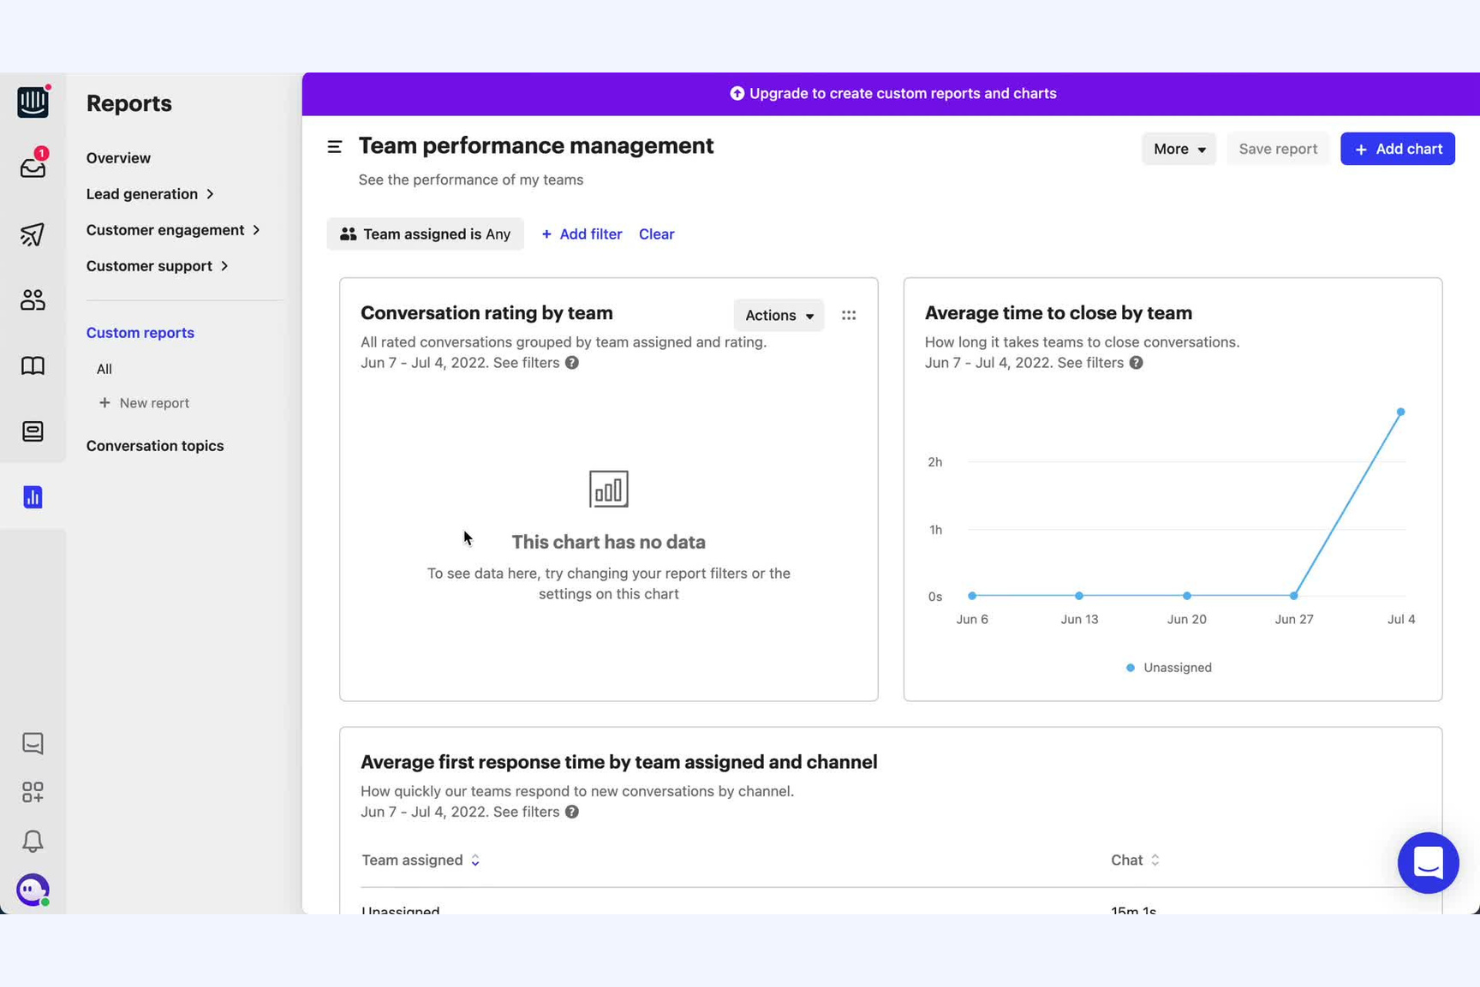Screen dimensions: 1480x987
Task: Select the Reports bar chart icon
Action: (x=33, y=497)
